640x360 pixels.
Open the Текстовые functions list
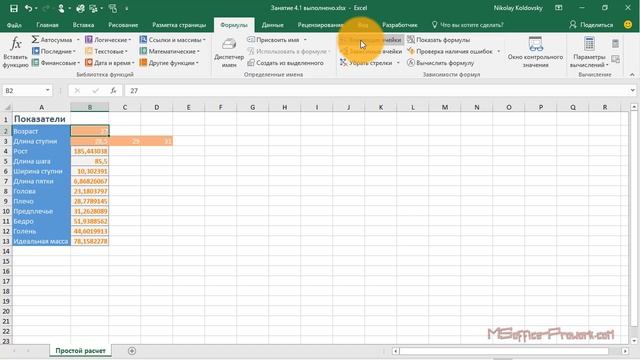pos(106,51)
